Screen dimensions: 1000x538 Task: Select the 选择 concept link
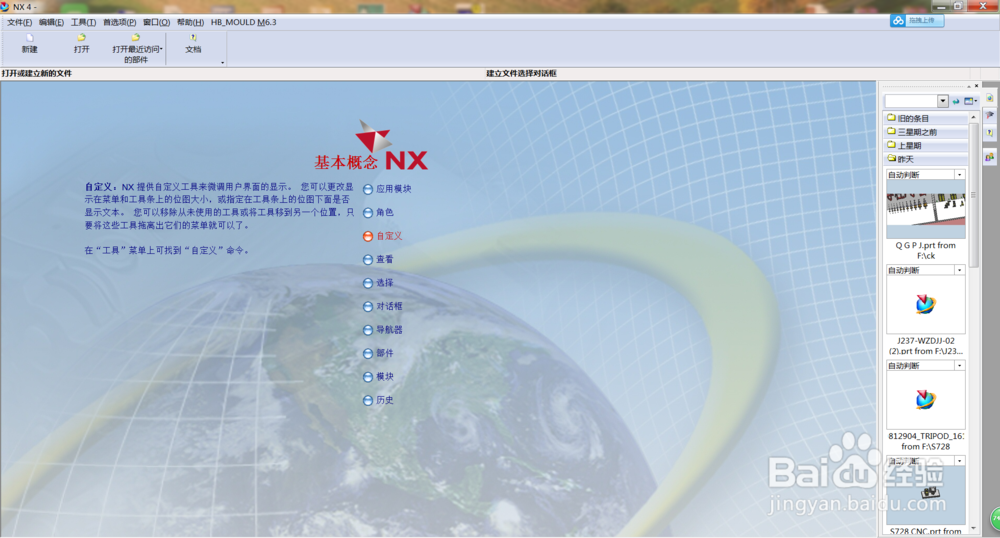pyautogui.click(x=378, y=283)
